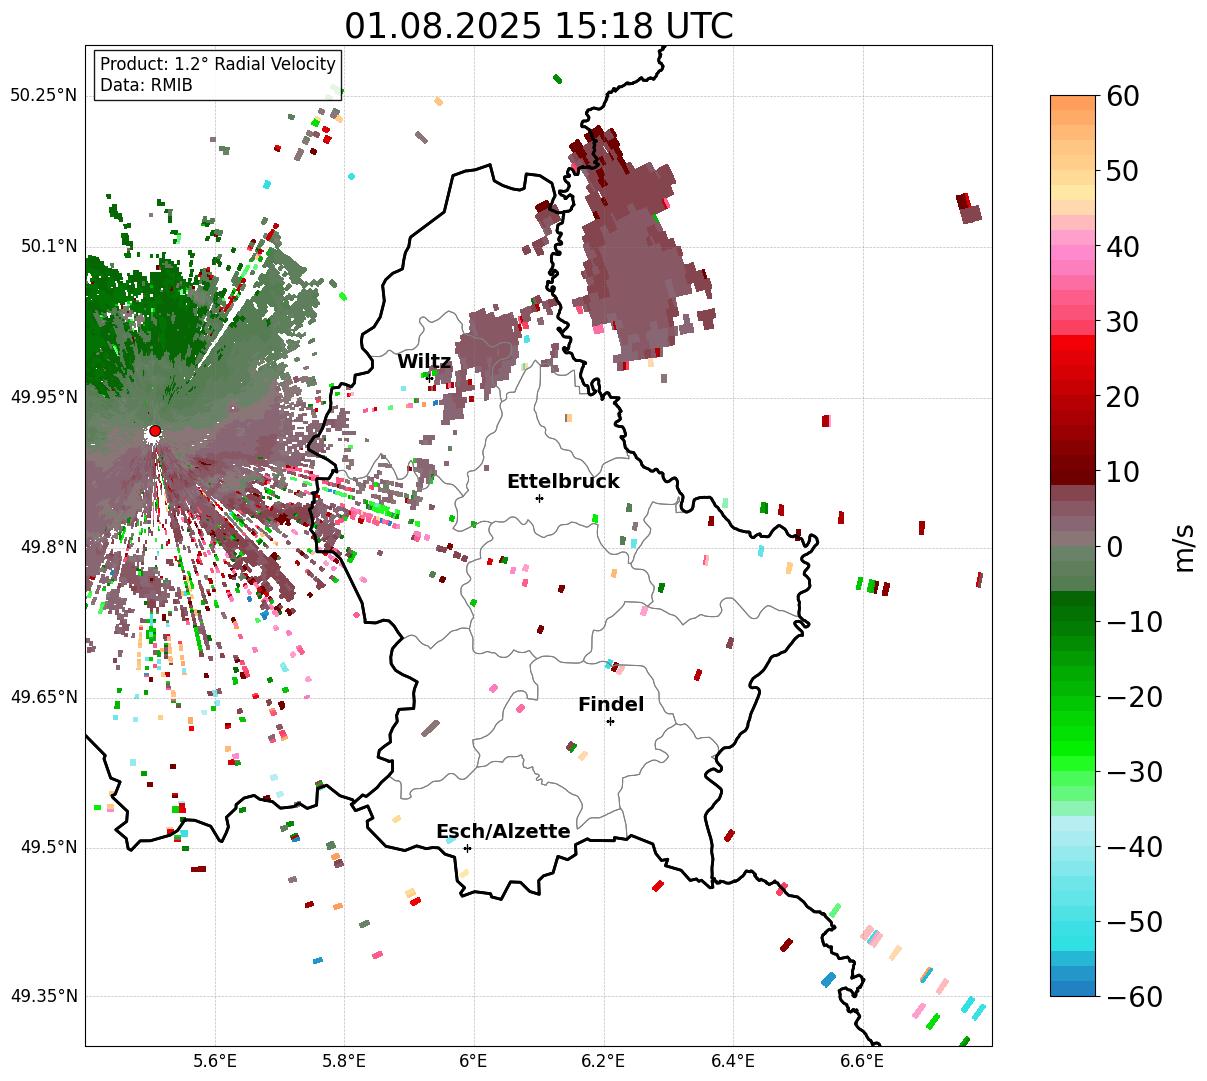
Task: Click the 49.95°N latitude label
Action: (x=44, y=397)
